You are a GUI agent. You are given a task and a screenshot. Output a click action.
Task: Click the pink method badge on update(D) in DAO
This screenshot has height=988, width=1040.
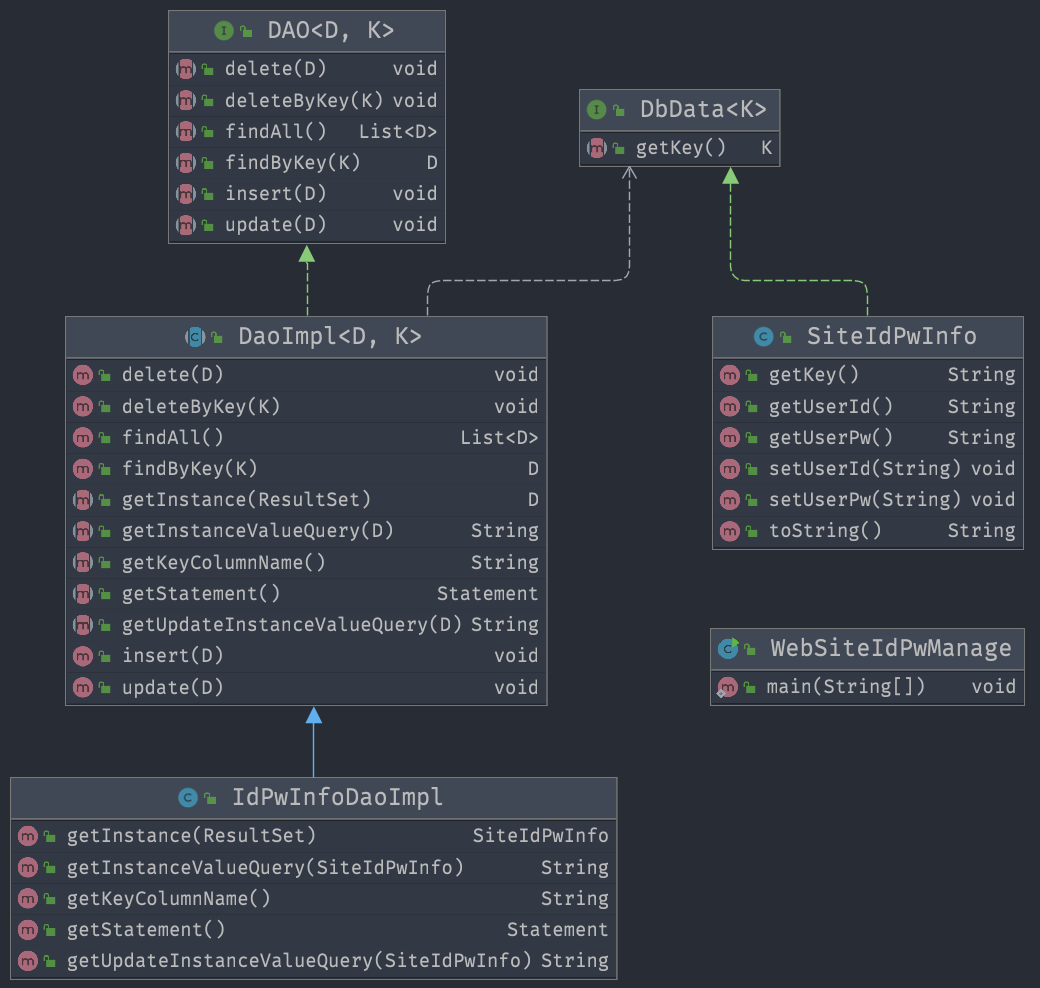click(x=186, y=225)
